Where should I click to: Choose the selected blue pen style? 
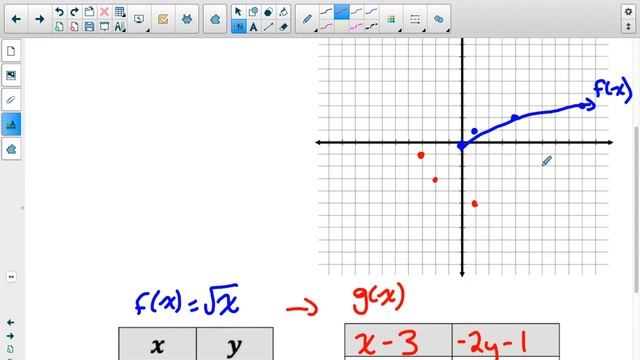pyautogui.click(x=341, y=12)
